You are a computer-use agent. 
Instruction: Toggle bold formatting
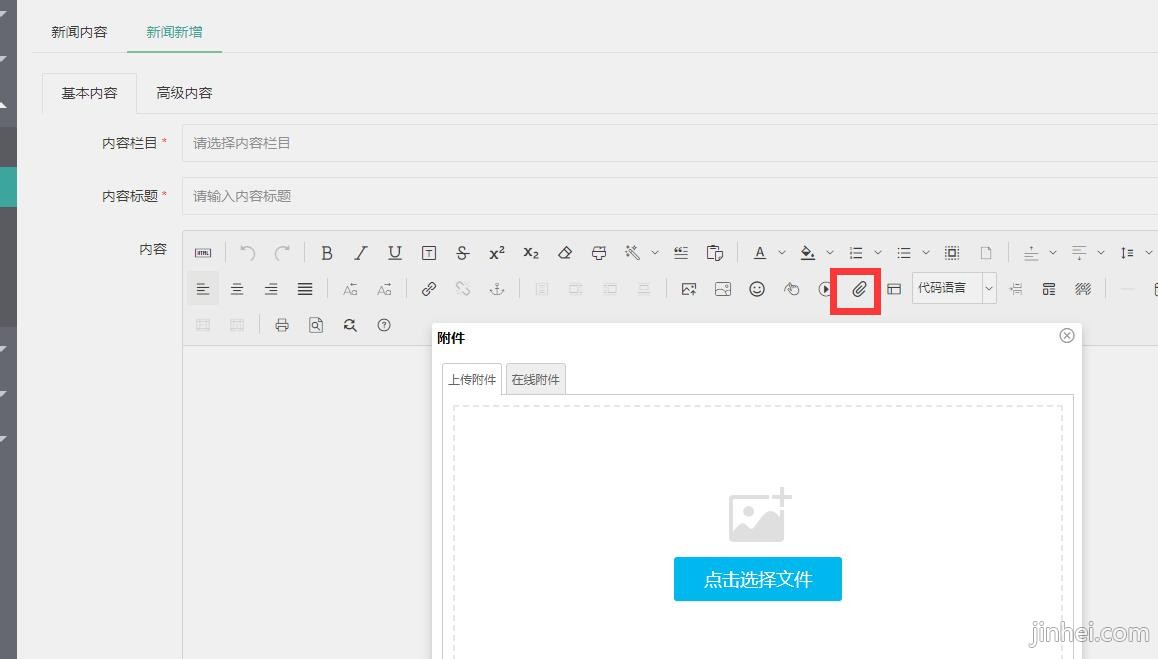point(326,253)
